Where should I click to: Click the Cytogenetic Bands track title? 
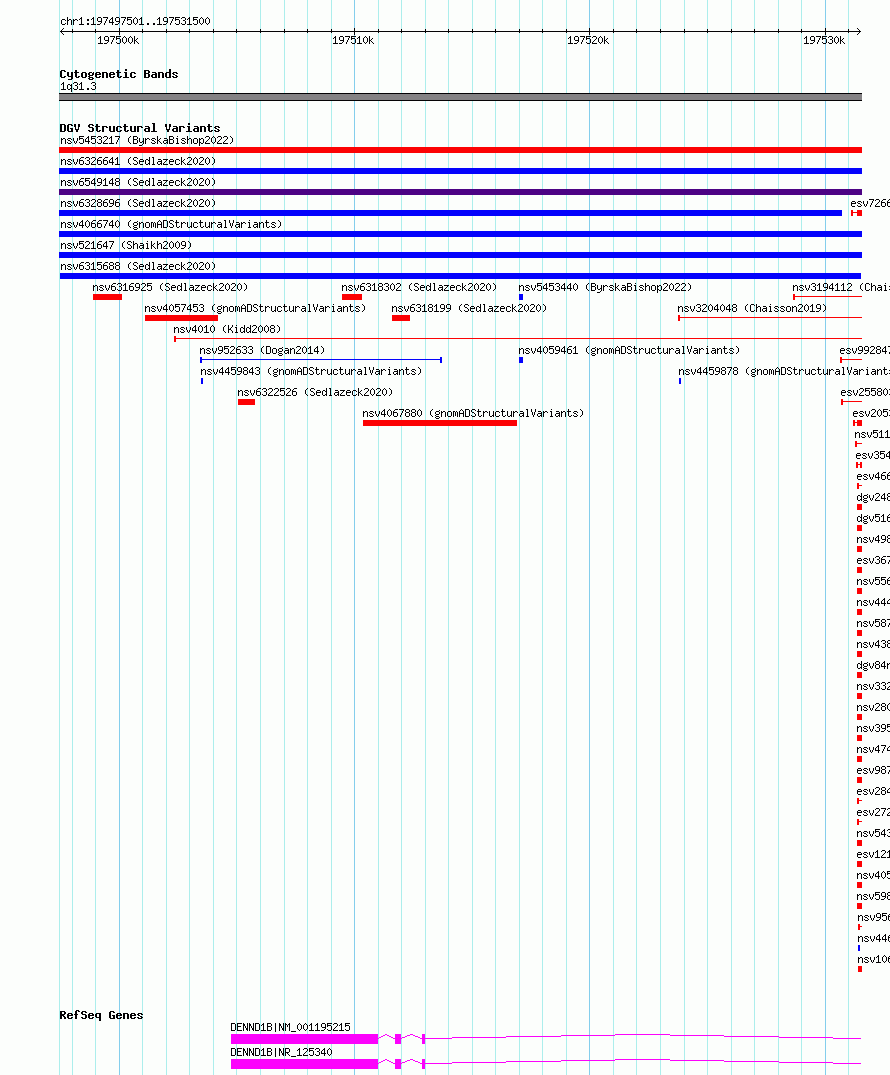(119, 74)
